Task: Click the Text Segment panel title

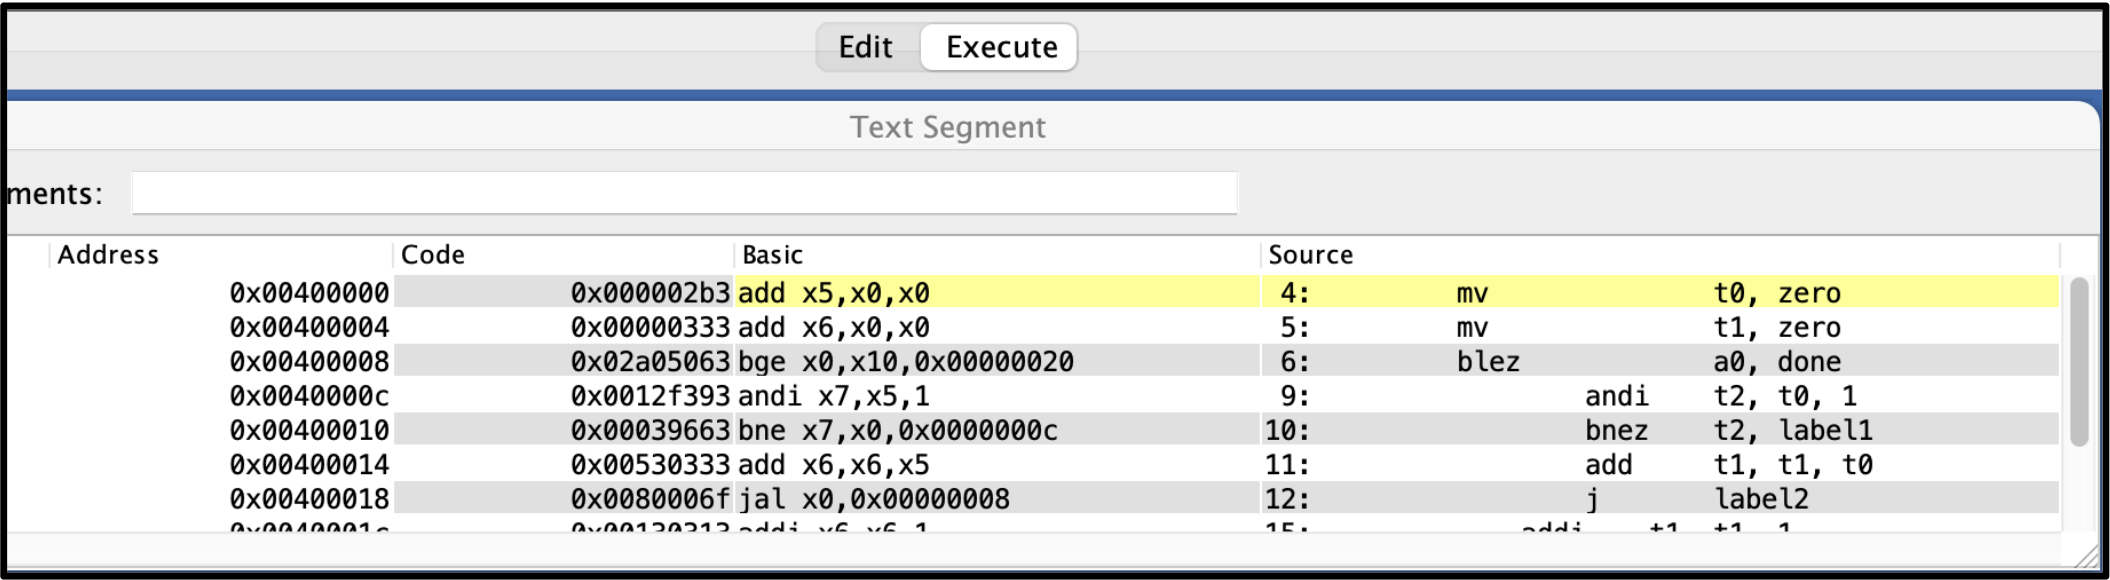Action: coord(947,127)
